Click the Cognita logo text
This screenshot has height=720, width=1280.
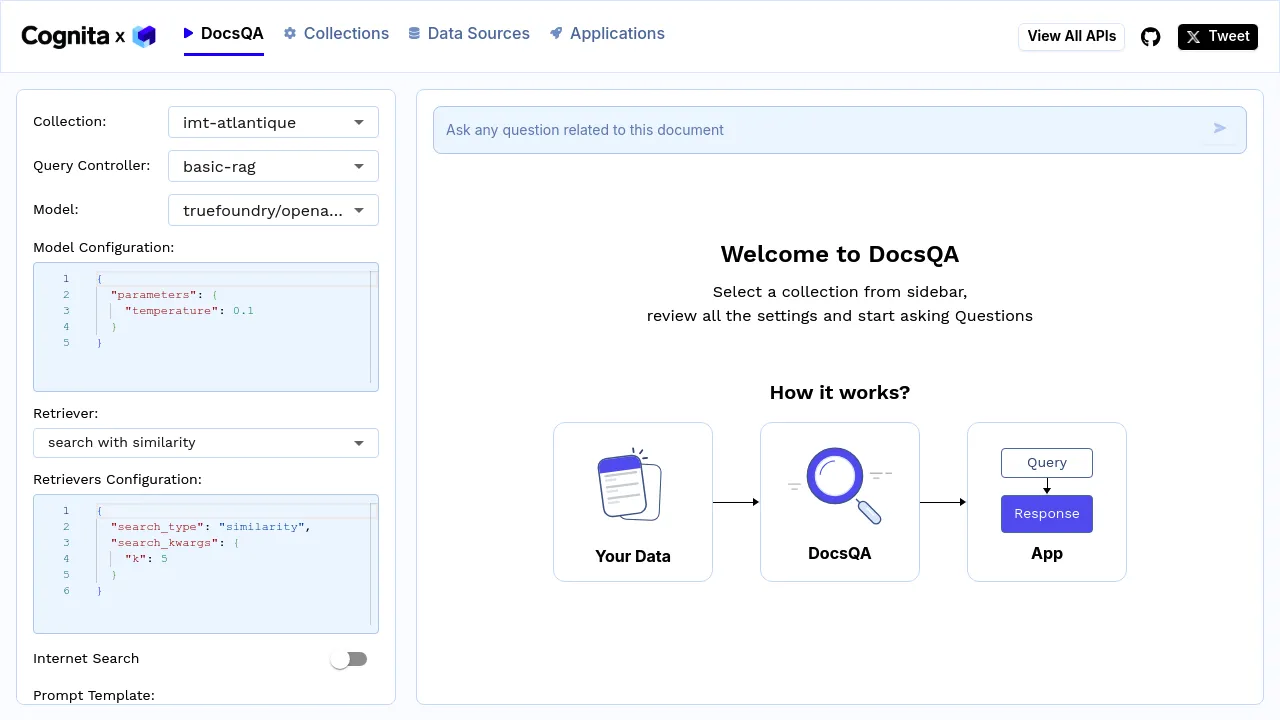65,36
